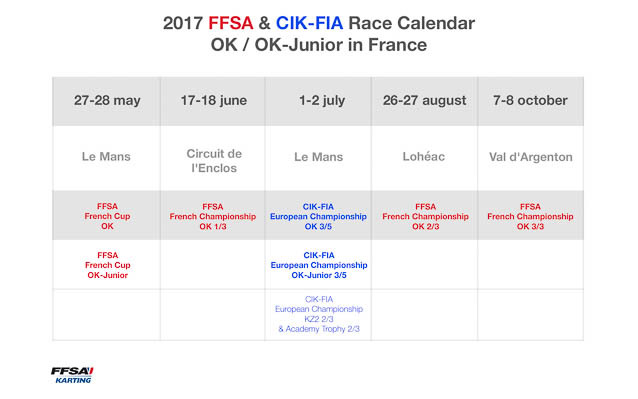Open the French Championship OK 1/3 entry

[213, 216]
